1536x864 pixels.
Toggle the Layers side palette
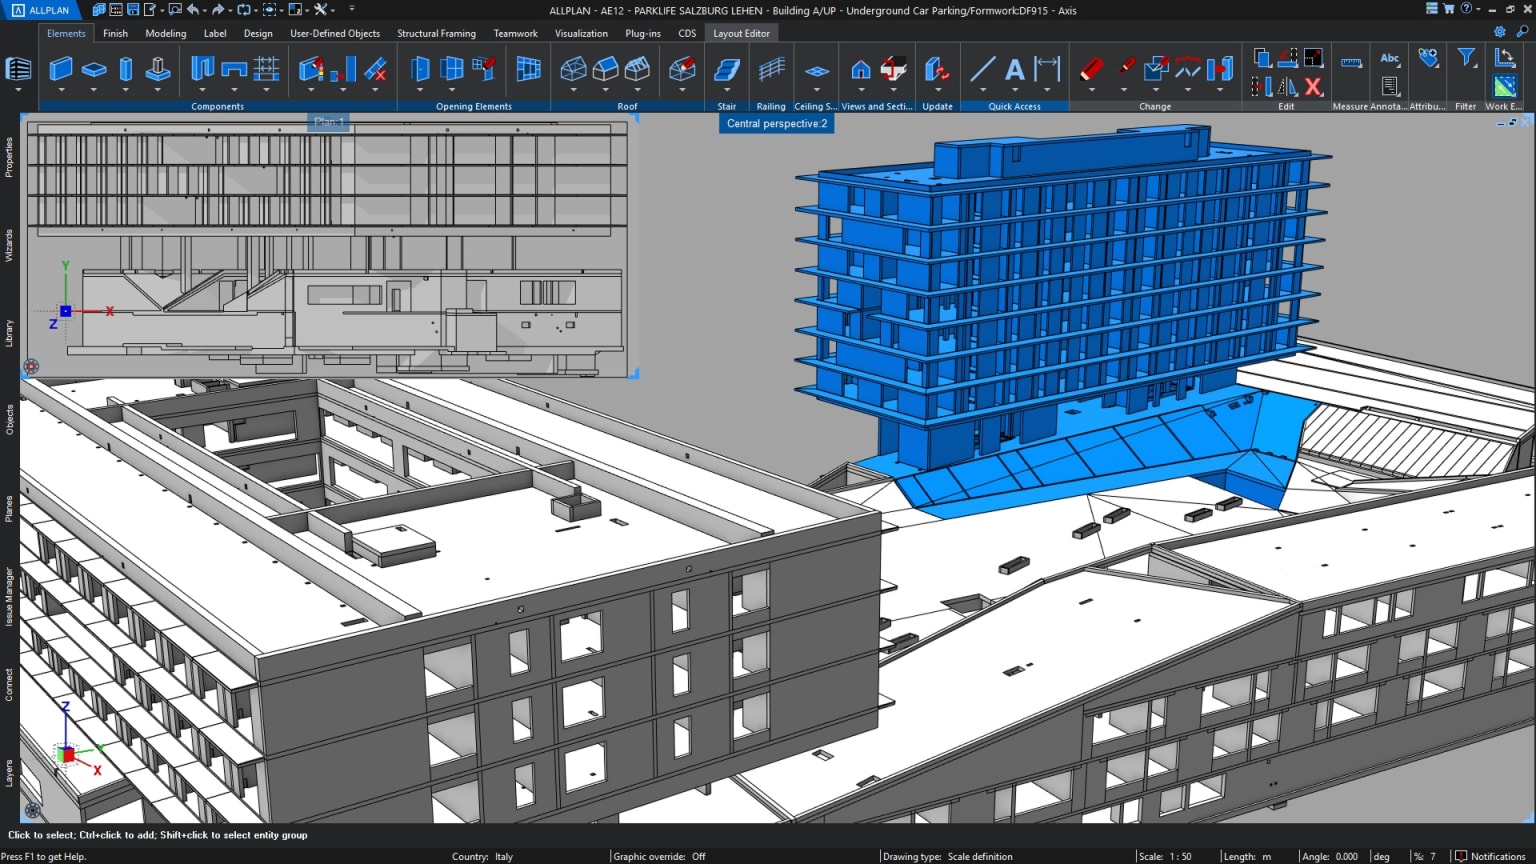pos(9,773)
